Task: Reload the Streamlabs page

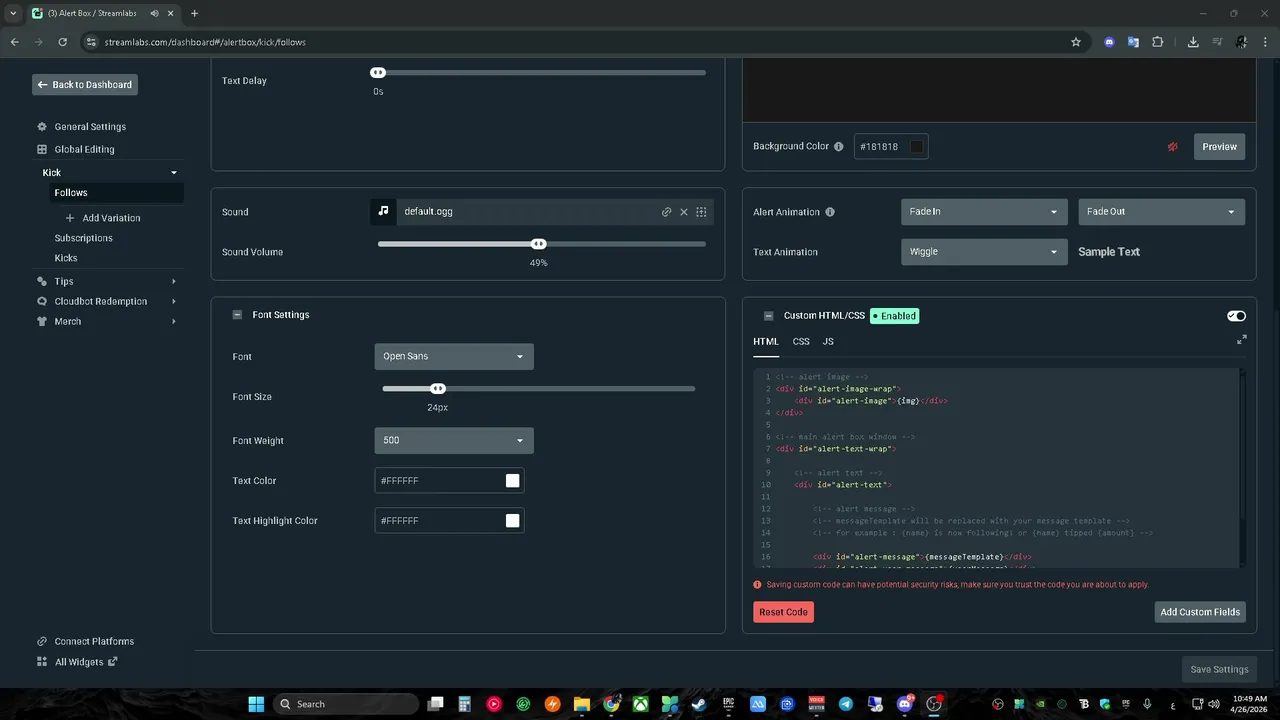Action: point(63,42)
